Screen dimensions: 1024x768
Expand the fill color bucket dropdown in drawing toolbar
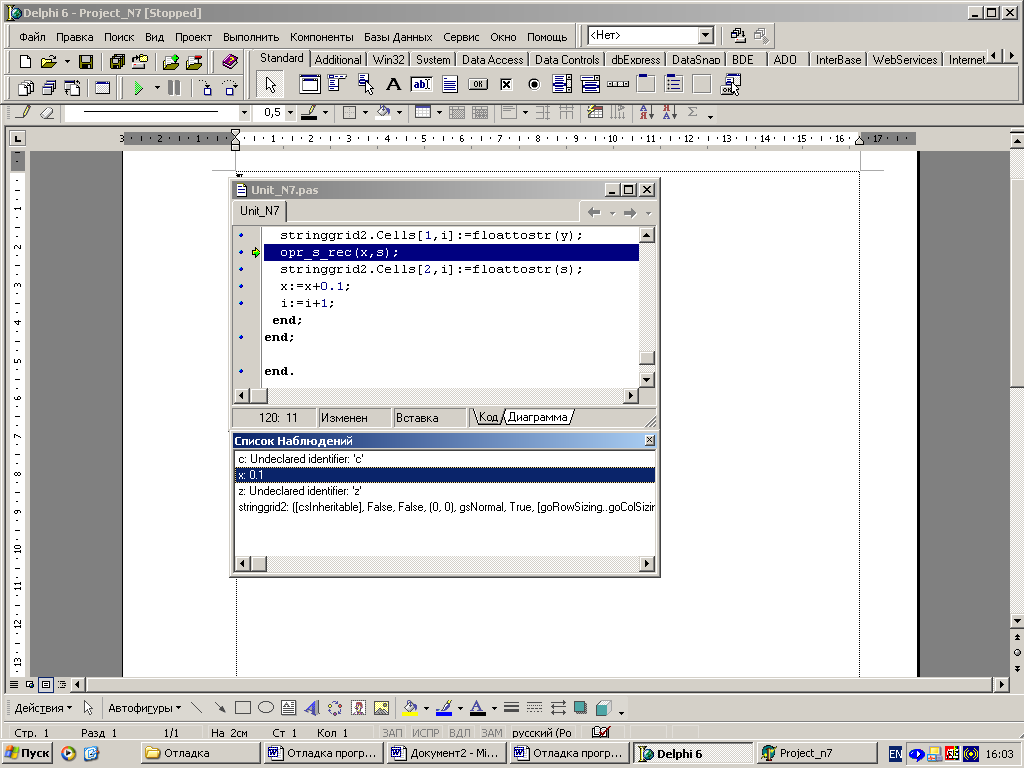point(426,708)
